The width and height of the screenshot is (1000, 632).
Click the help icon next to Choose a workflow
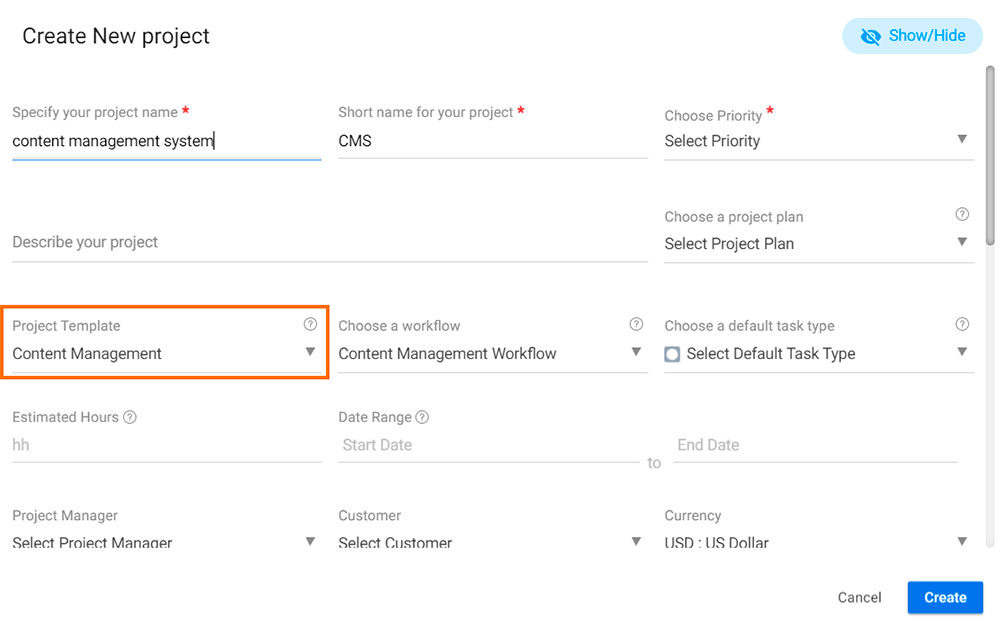point(636,324)
